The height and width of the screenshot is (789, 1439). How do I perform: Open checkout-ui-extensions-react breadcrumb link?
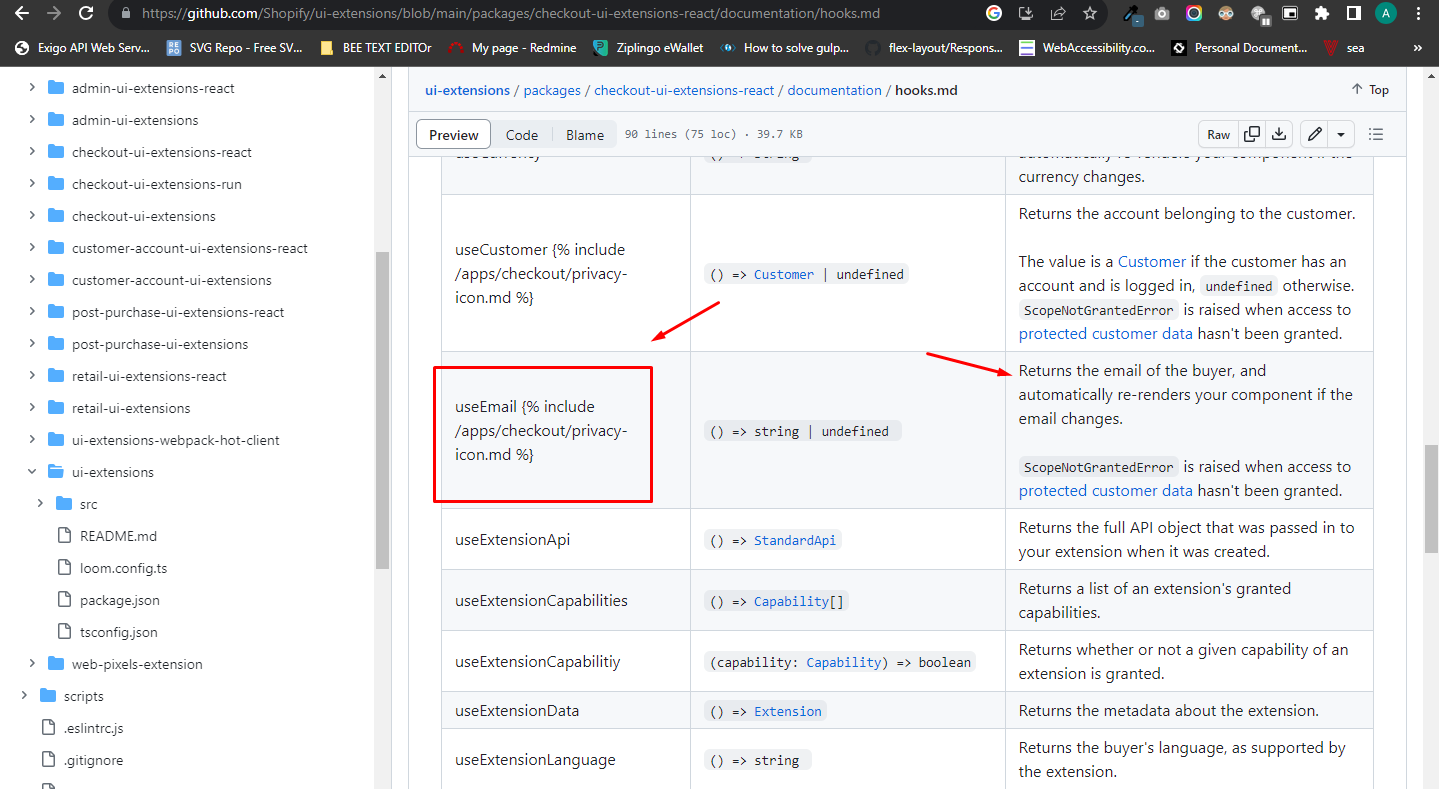[x=684, y=90]
